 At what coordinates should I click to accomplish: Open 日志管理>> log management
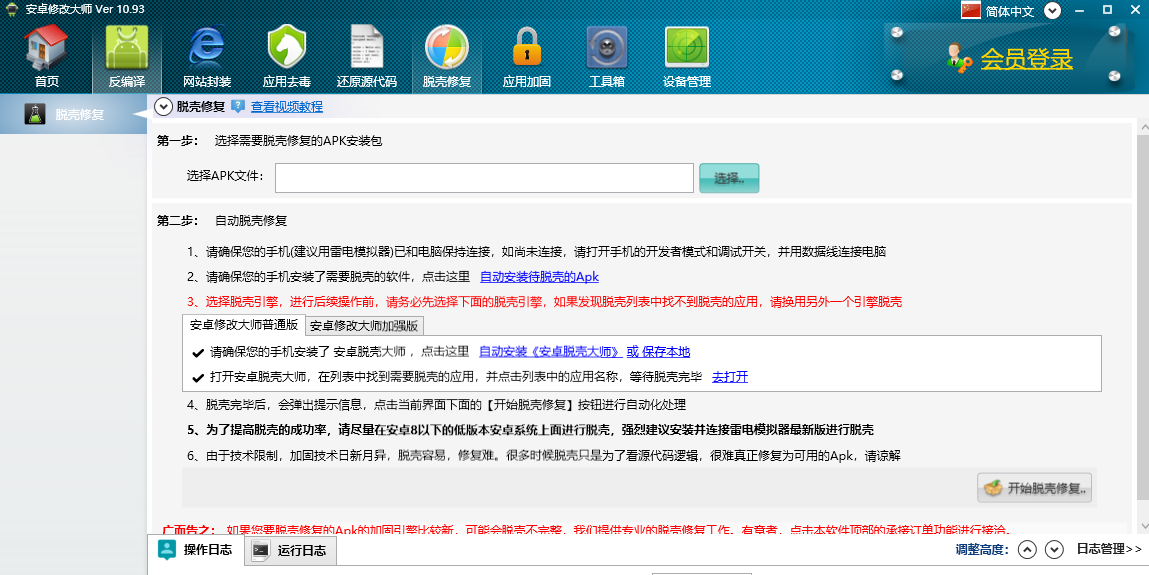tap(1109, 549)
